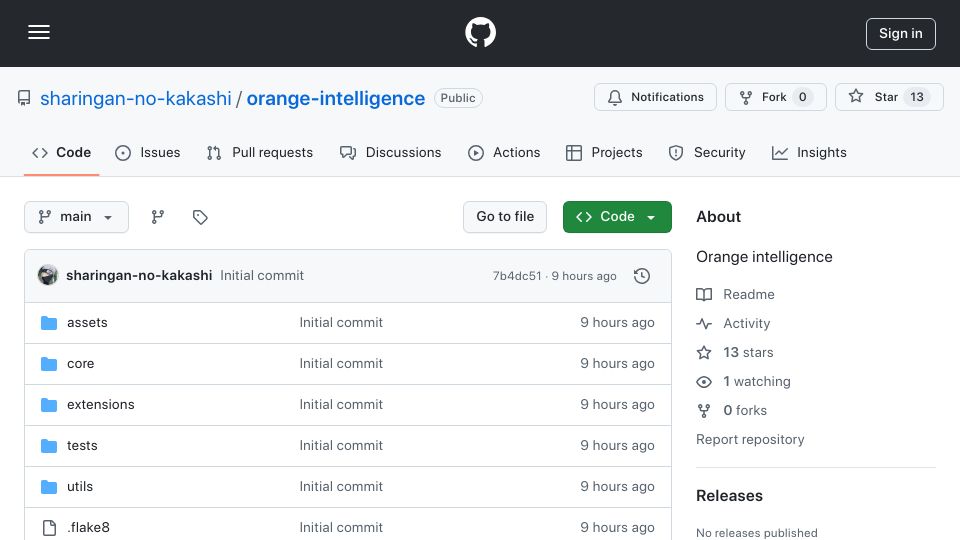Open commit author sharingan-no-kakashi link
The width and height of the screenshot is (960, 540).
click(139, 276)
